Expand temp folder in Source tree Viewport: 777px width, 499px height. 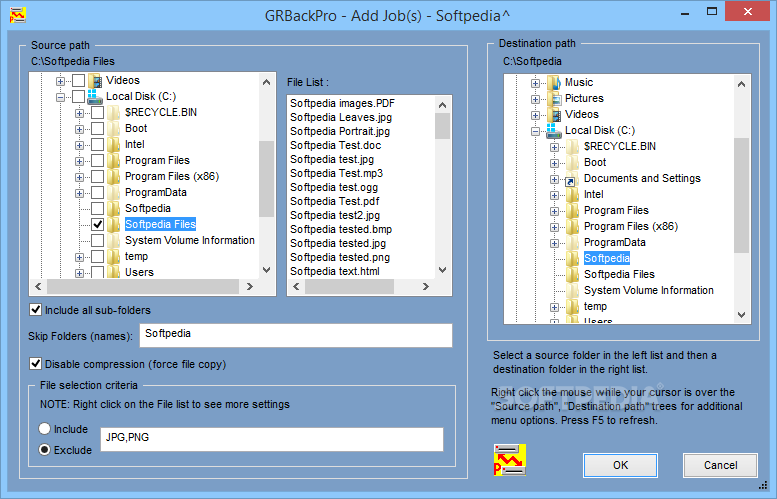79,257
